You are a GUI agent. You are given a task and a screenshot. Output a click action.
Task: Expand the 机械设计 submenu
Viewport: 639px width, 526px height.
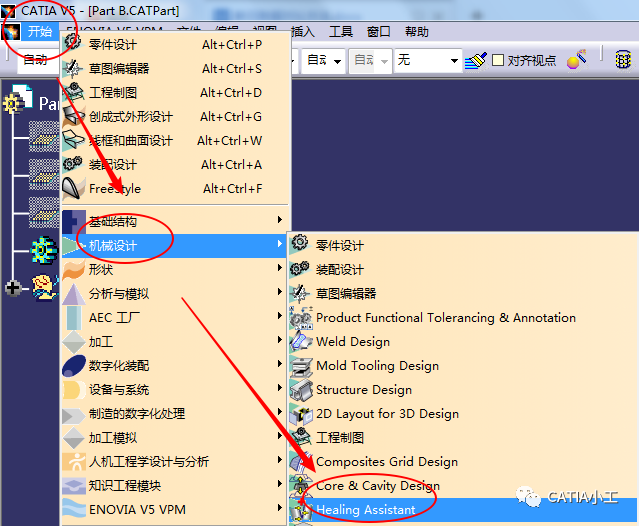pyautogui.click(x=175, y=245)
